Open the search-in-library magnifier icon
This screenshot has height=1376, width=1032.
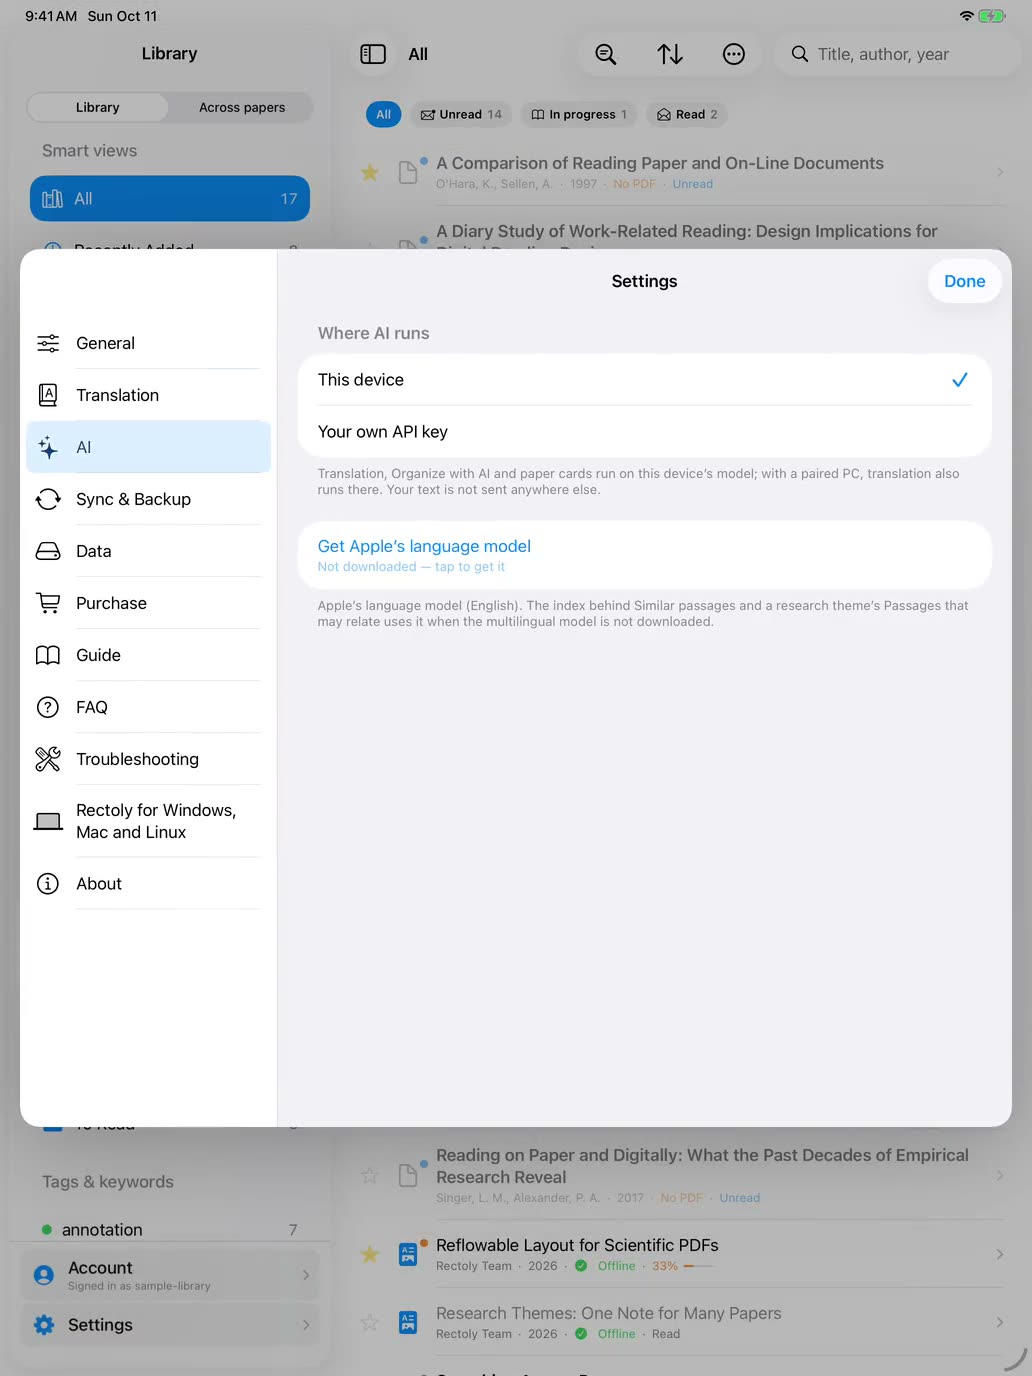point(606,54)
